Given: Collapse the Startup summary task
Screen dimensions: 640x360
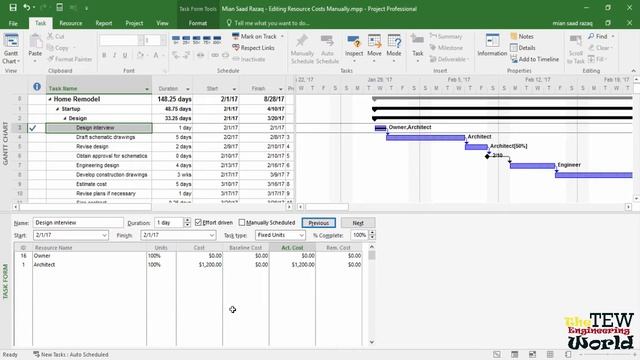Looking at the screenshot, I should (x=58, y=109).
